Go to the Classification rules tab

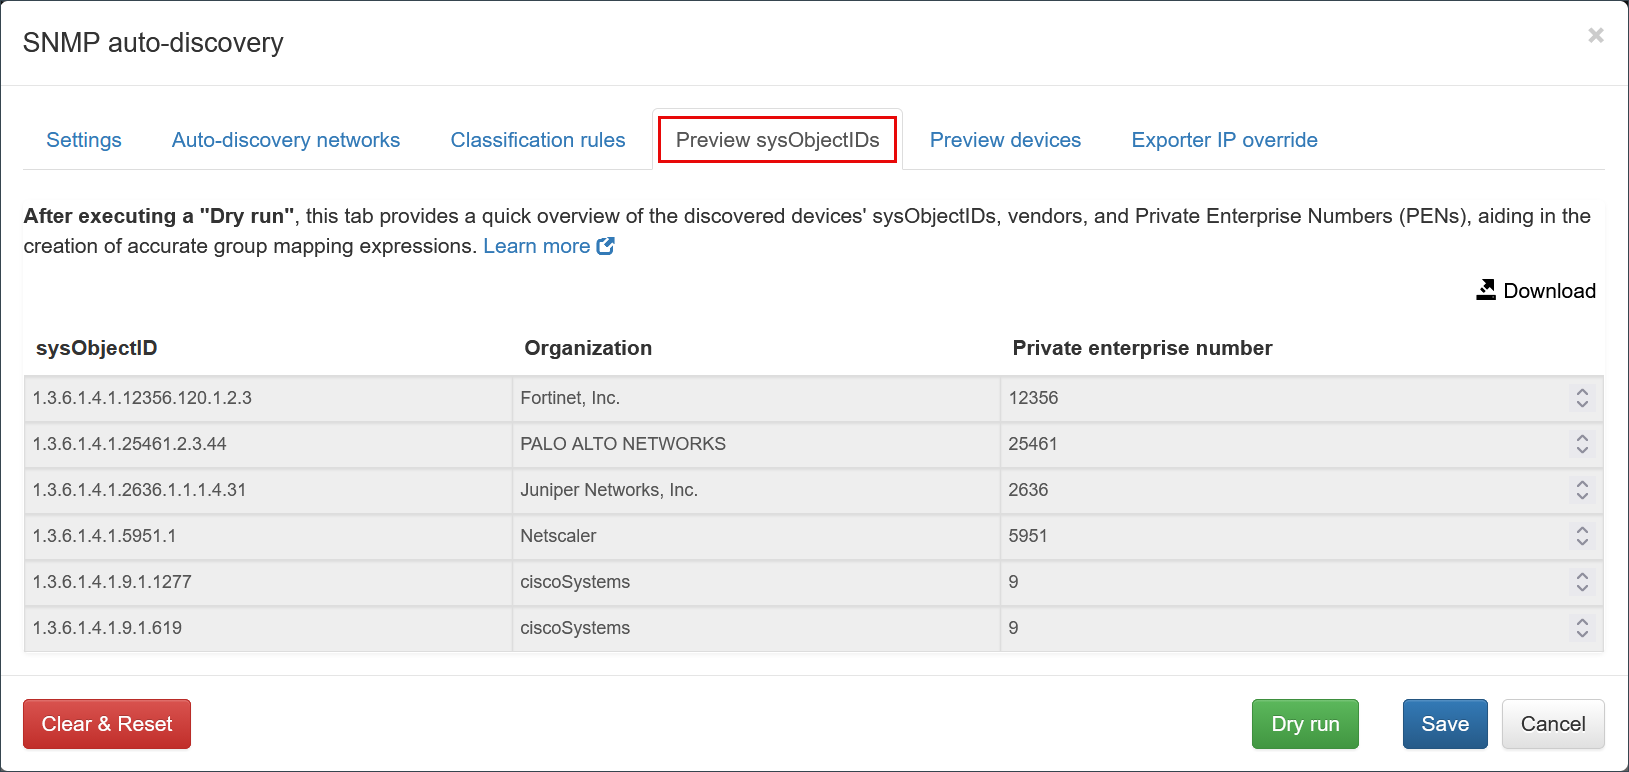(x=538, y=140)
